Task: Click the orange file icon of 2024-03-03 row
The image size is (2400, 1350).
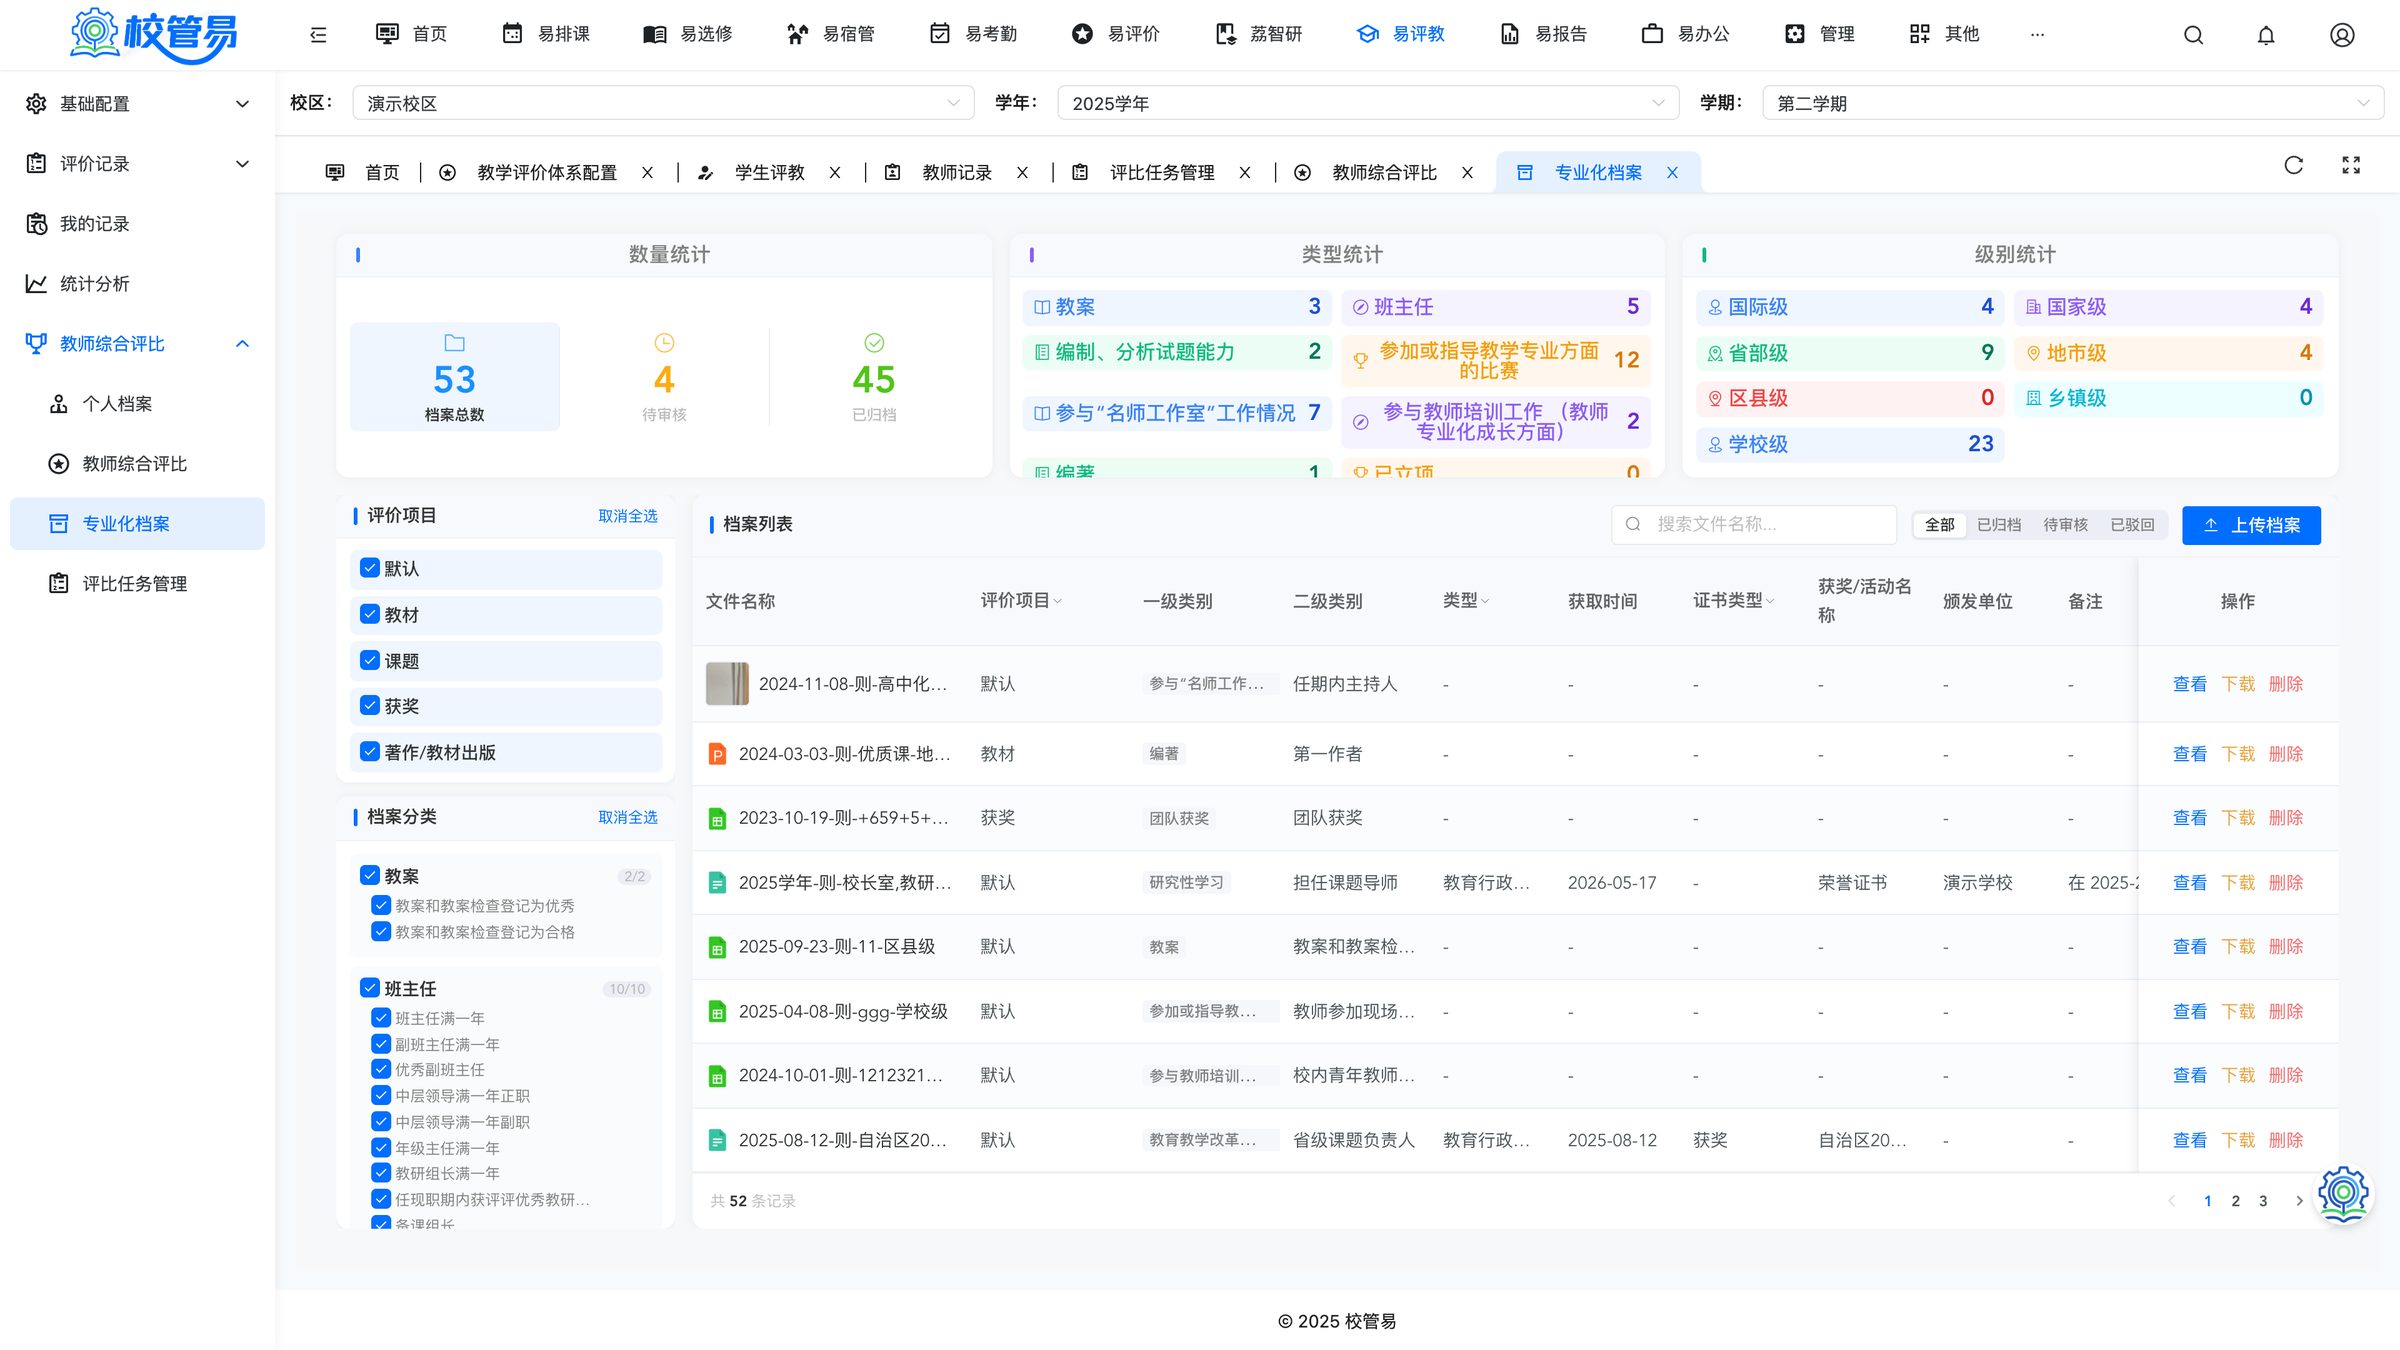Action: pos(717,754)
